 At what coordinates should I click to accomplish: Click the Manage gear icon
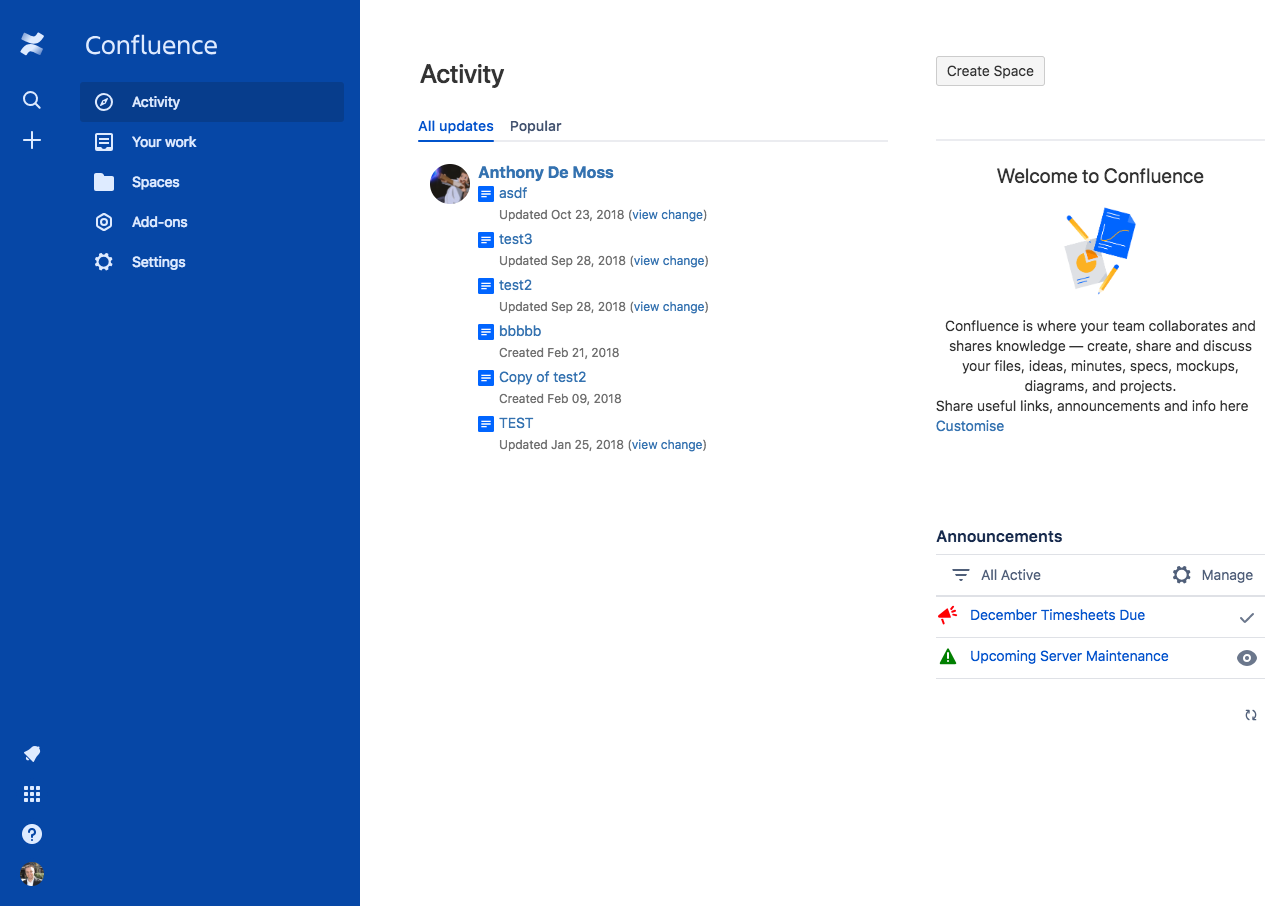tap(1182, 575)
